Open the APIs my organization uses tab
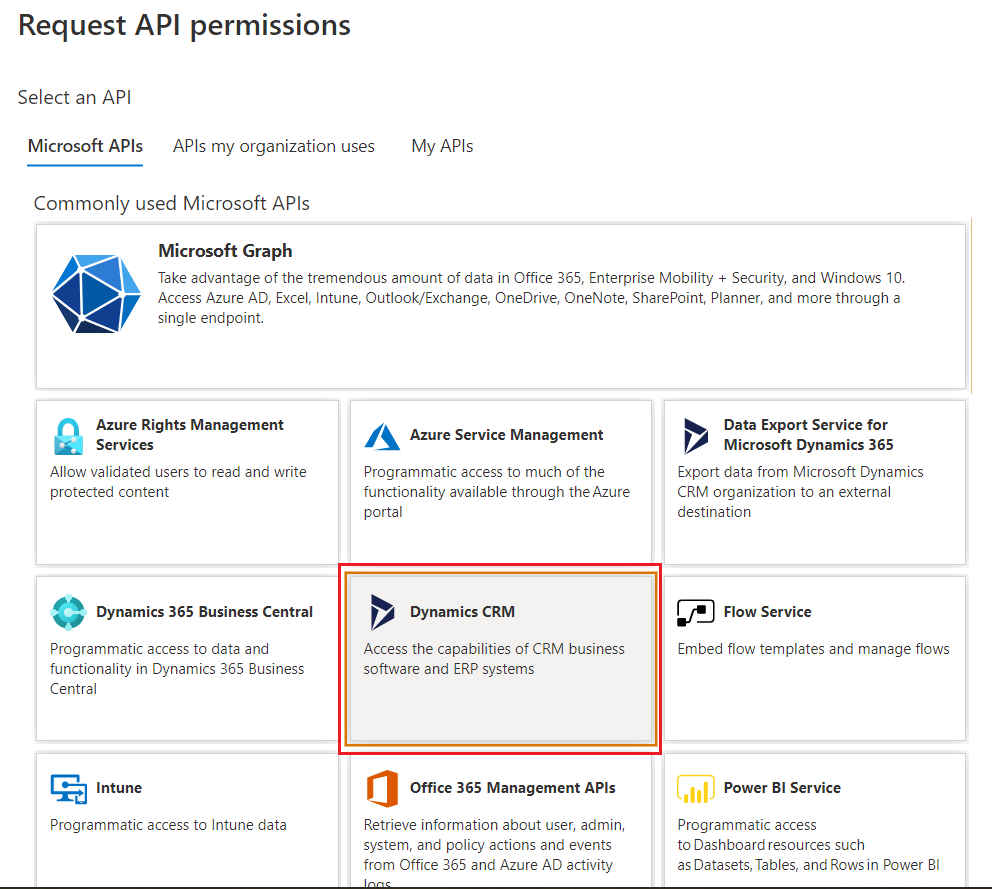The width and height of the screenshot is (992, 889). click(x=274, y=146)
